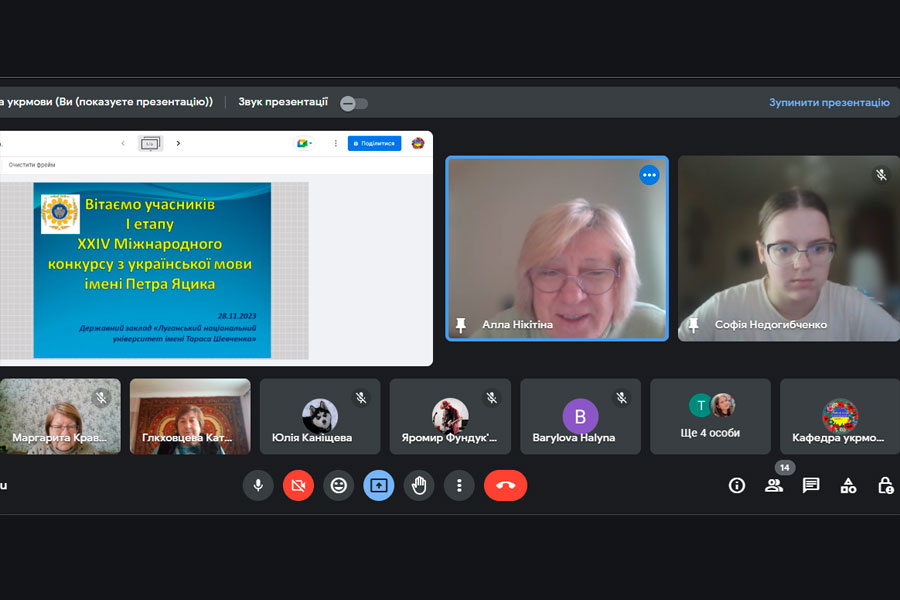Open host controls lock icon
900x600 pixels.
coord(885,486)
